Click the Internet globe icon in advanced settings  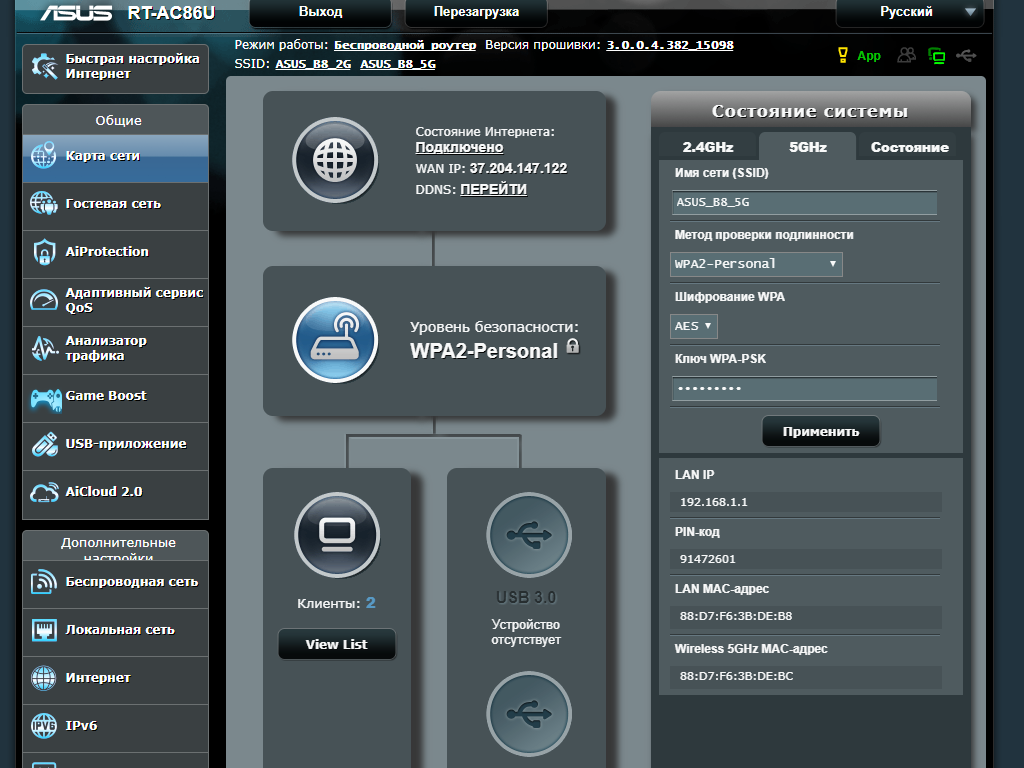44,678
